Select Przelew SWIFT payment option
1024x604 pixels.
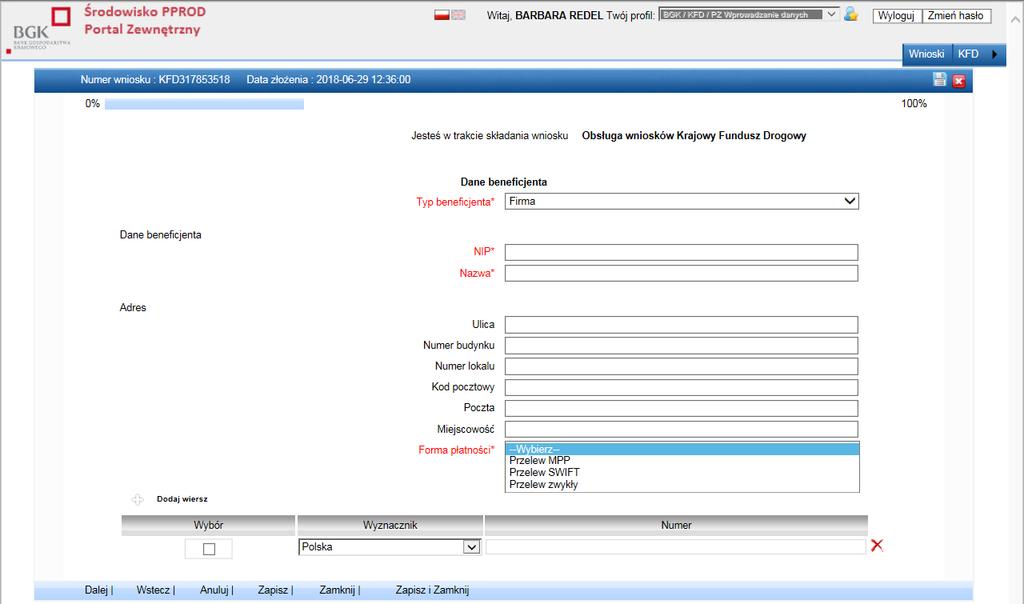[x=544, y=472]
